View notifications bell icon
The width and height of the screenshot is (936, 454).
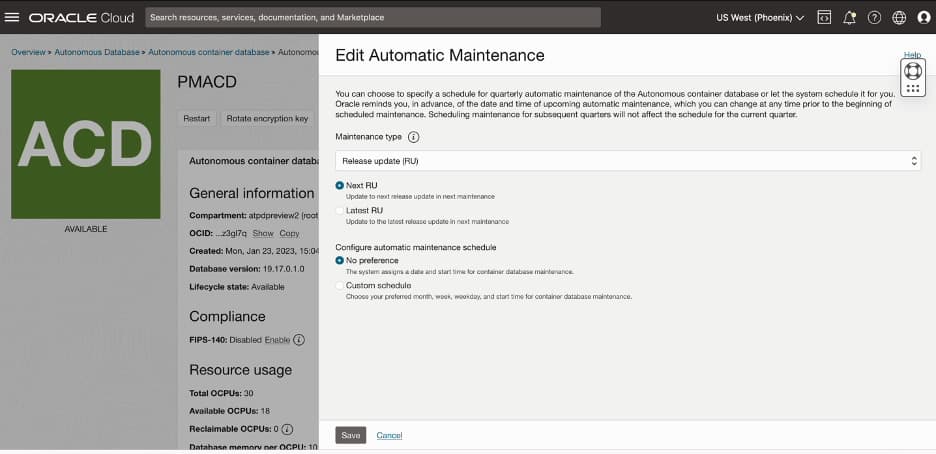point(849,17)
